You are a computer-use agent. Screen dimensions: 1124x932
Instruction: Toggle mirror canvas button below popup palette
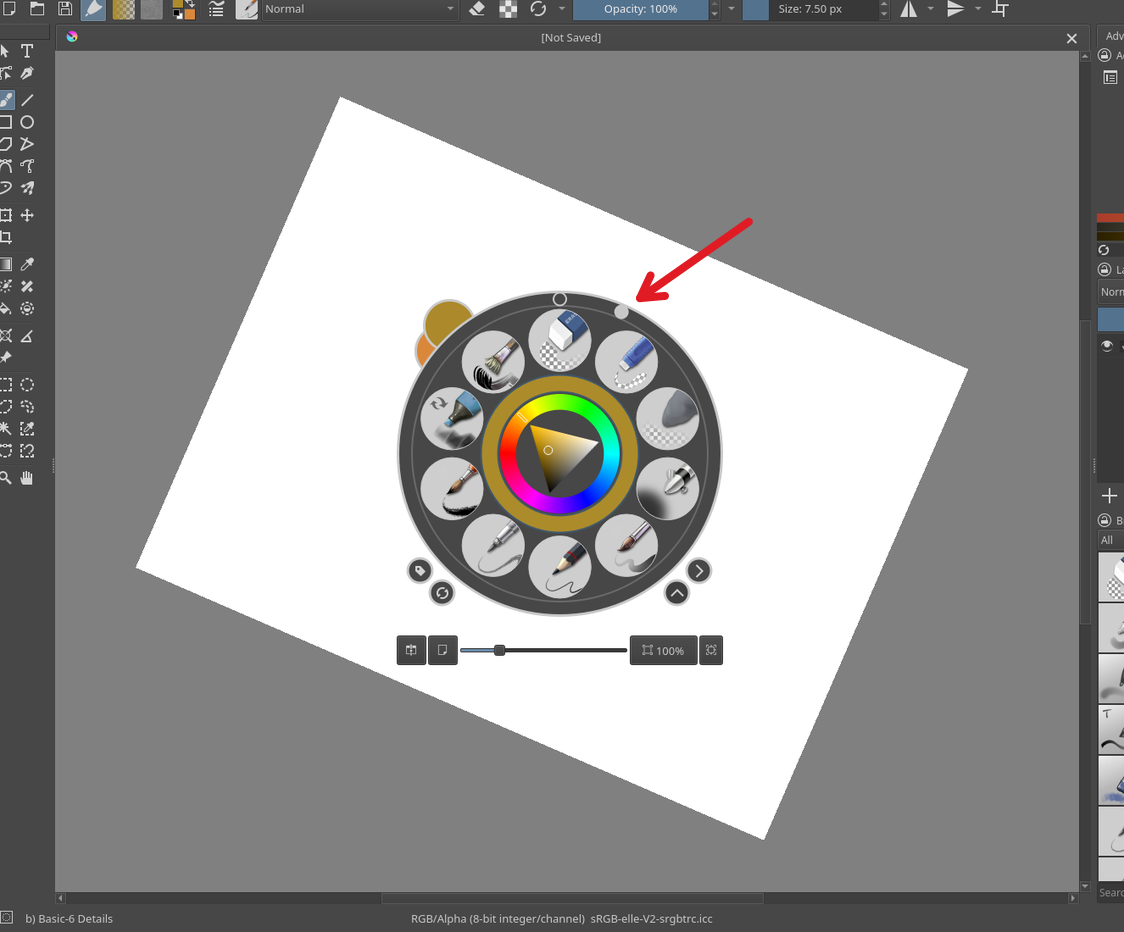pos(411,650)
